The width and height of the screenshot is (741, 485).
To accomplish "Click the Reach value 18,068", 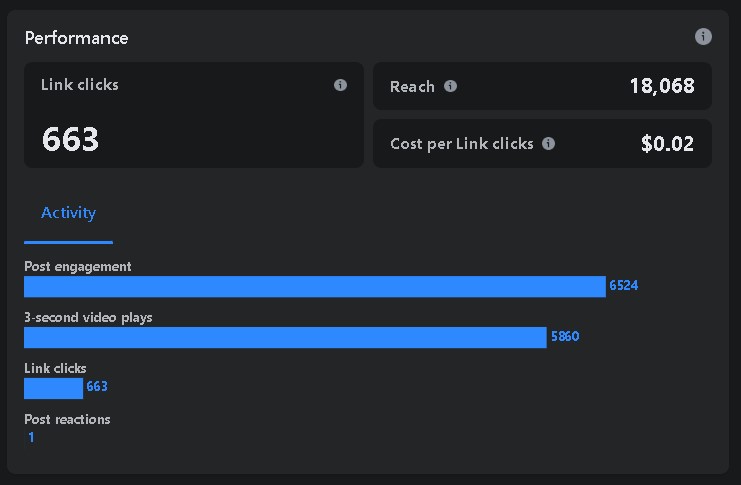I will coord(662,86).
